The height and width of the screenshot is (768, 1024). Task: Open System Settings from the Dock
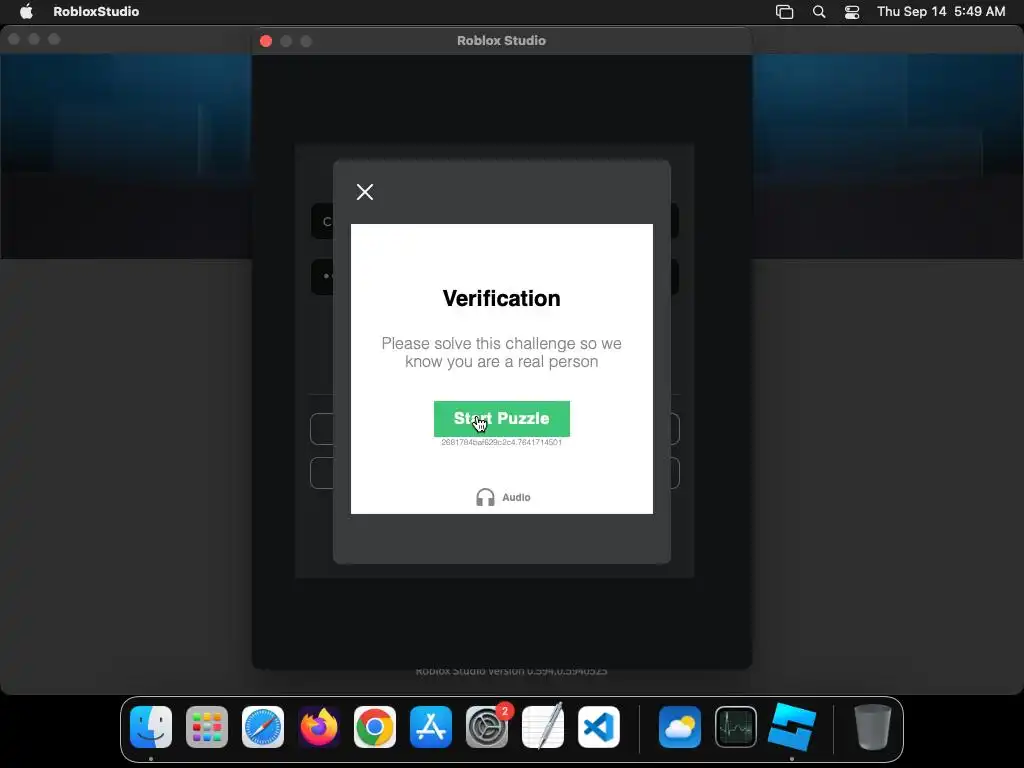tap(487, 727)
